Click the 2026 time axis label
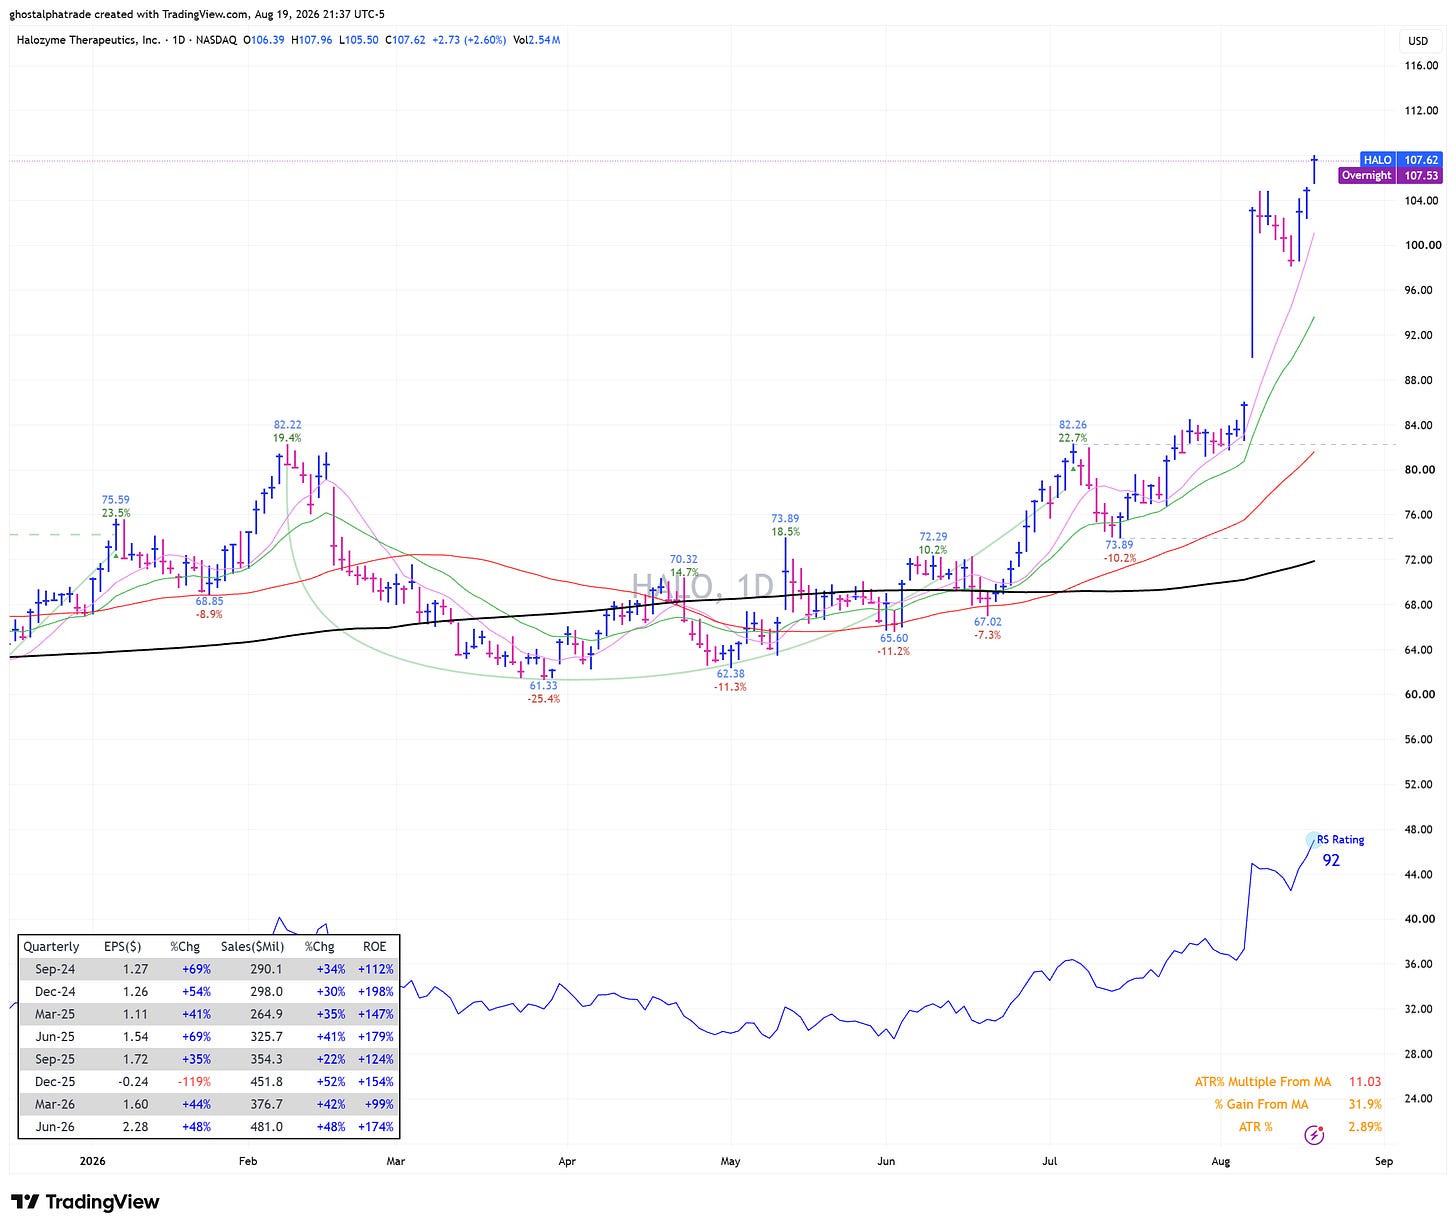 tap(91, 1161)
